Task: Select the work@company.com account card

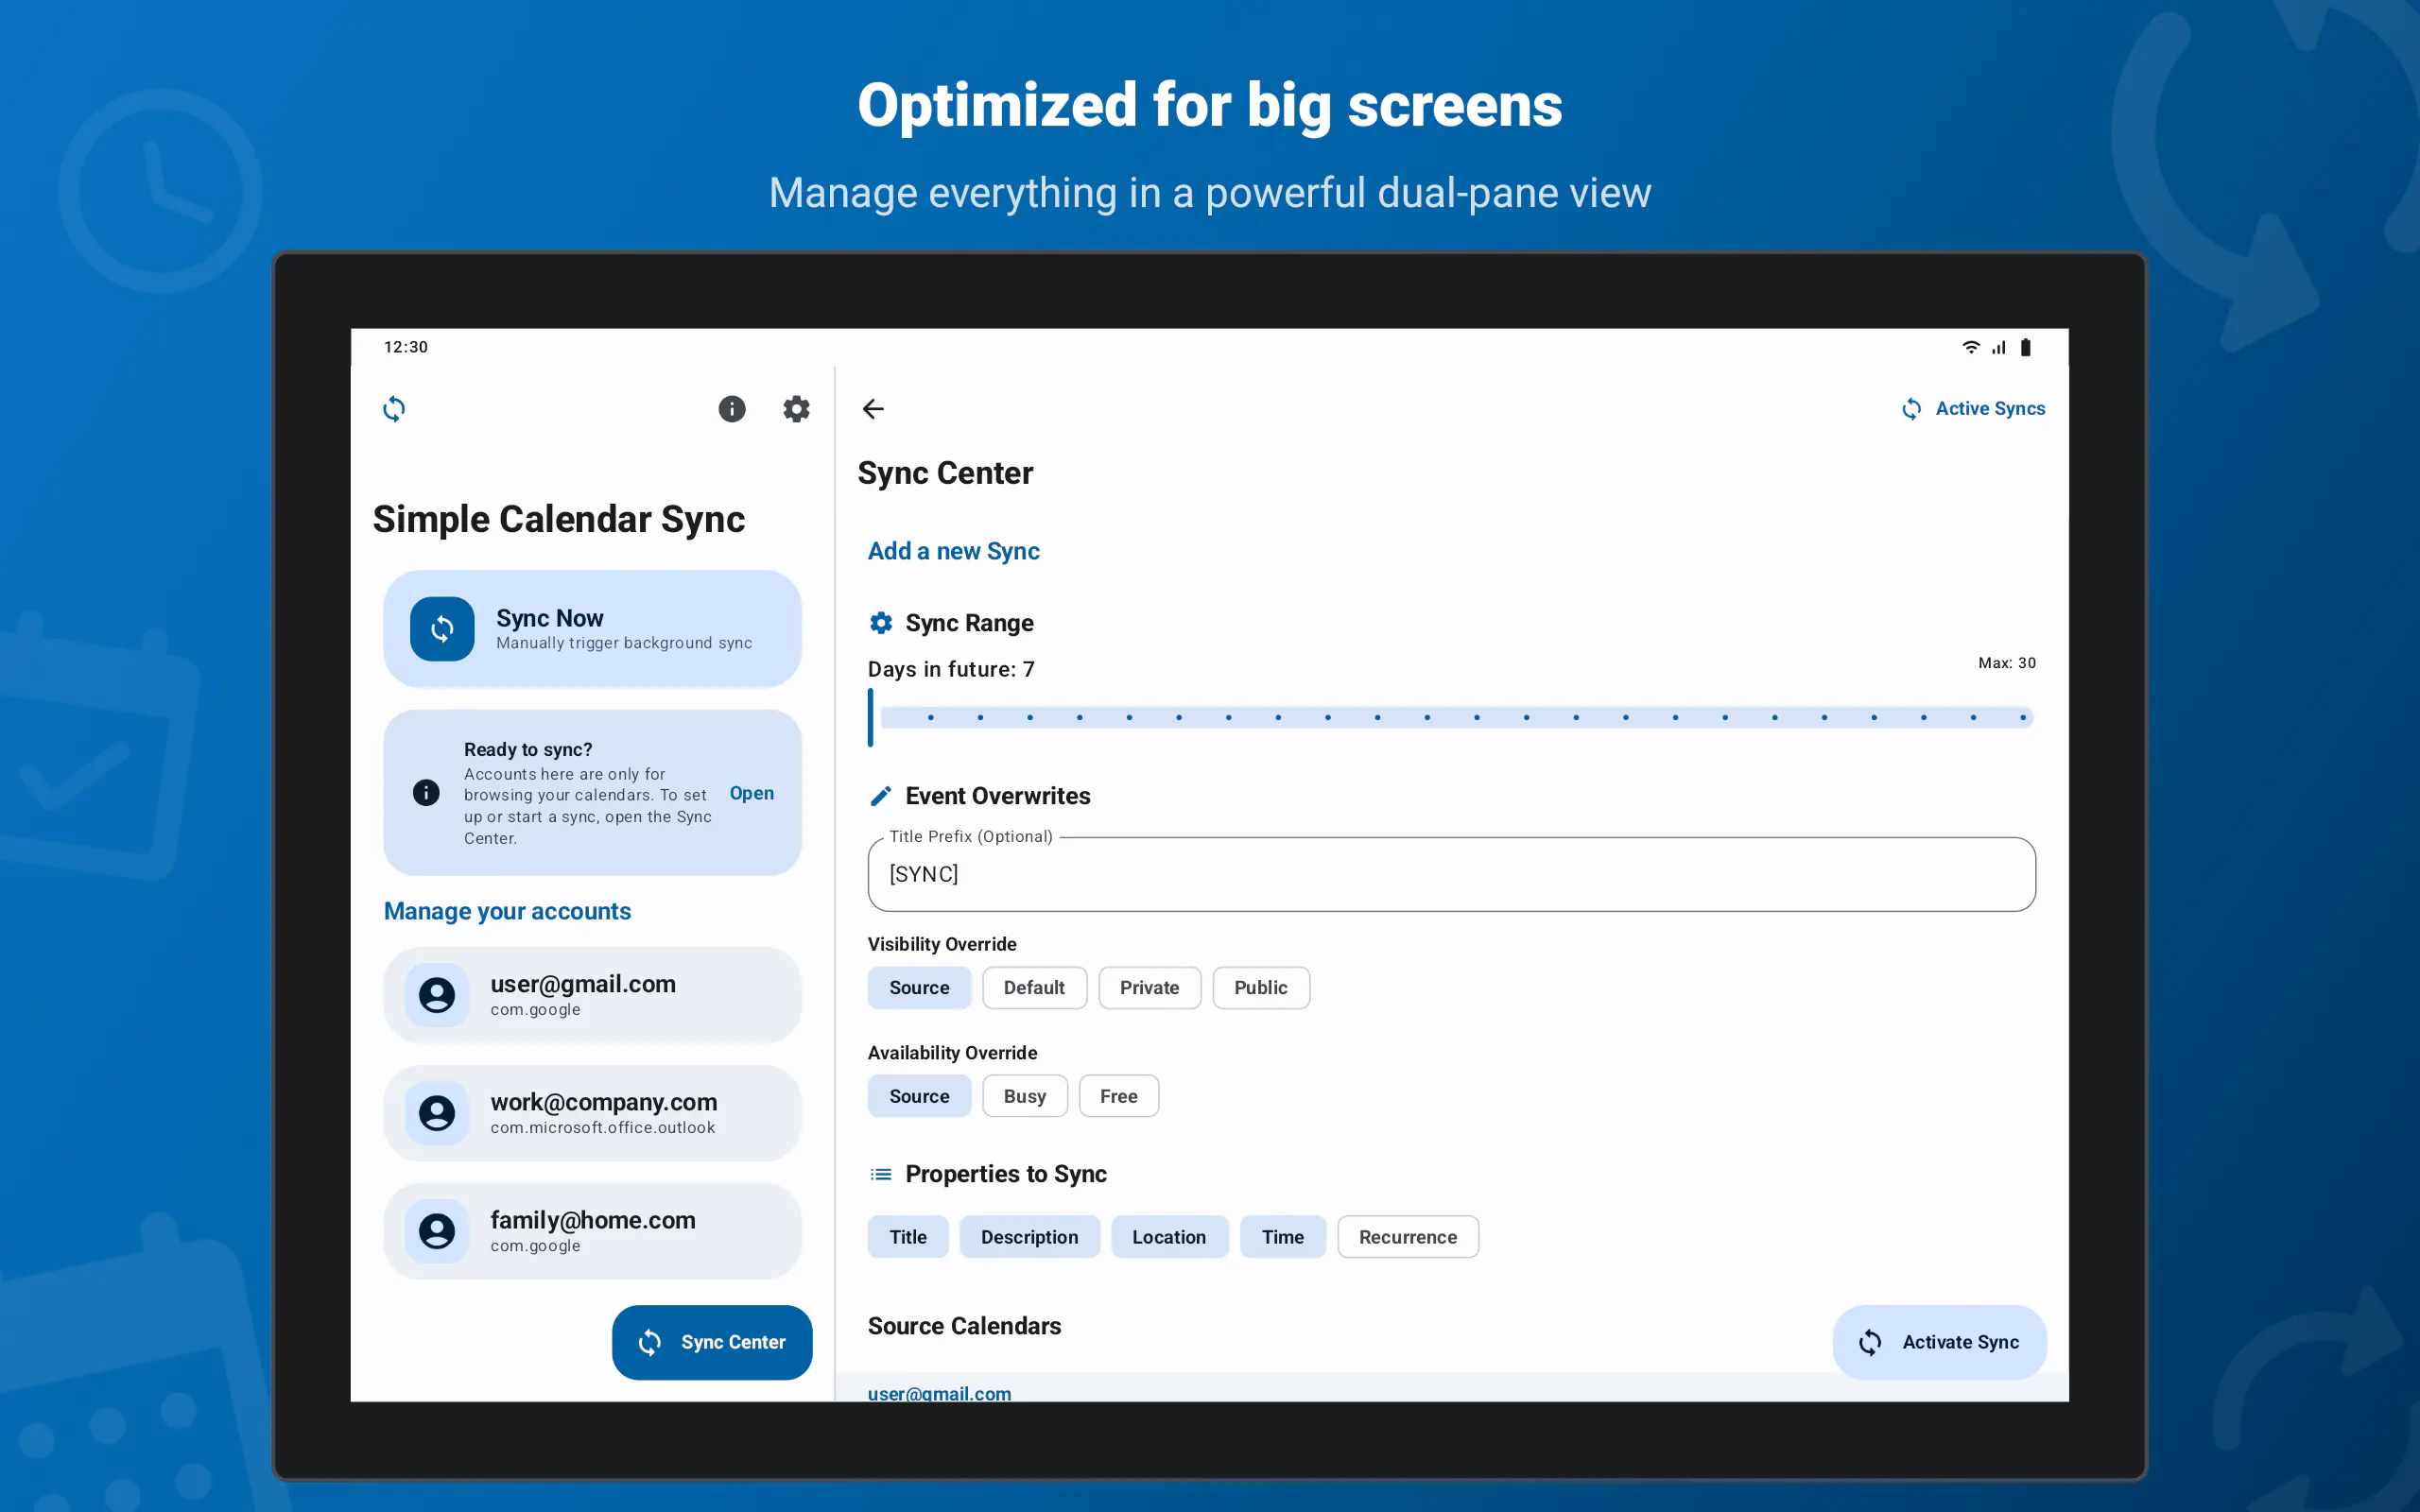Action: pyautogui.click(x=592, y=1113)
